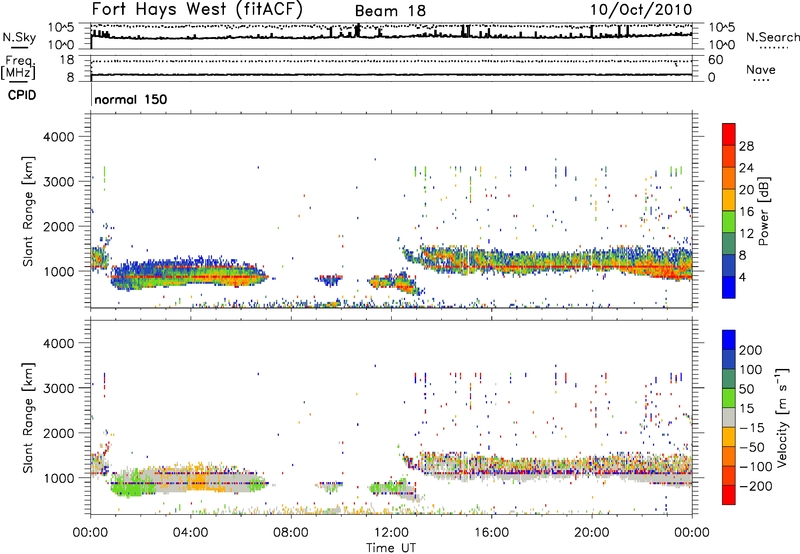Click the "04:00" time tick label

pyautogui.click(x=190, y=533)
